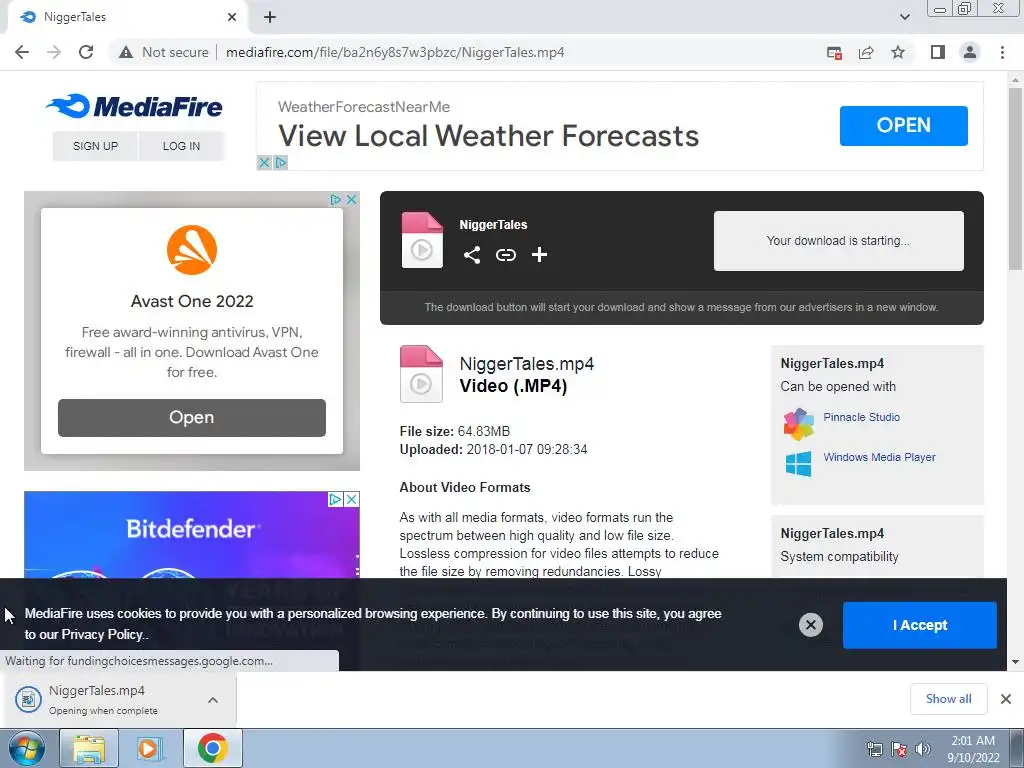Click the volume speaker tray icon
Viewport: 1024px width, 768px height.
[x=923, y=749]
